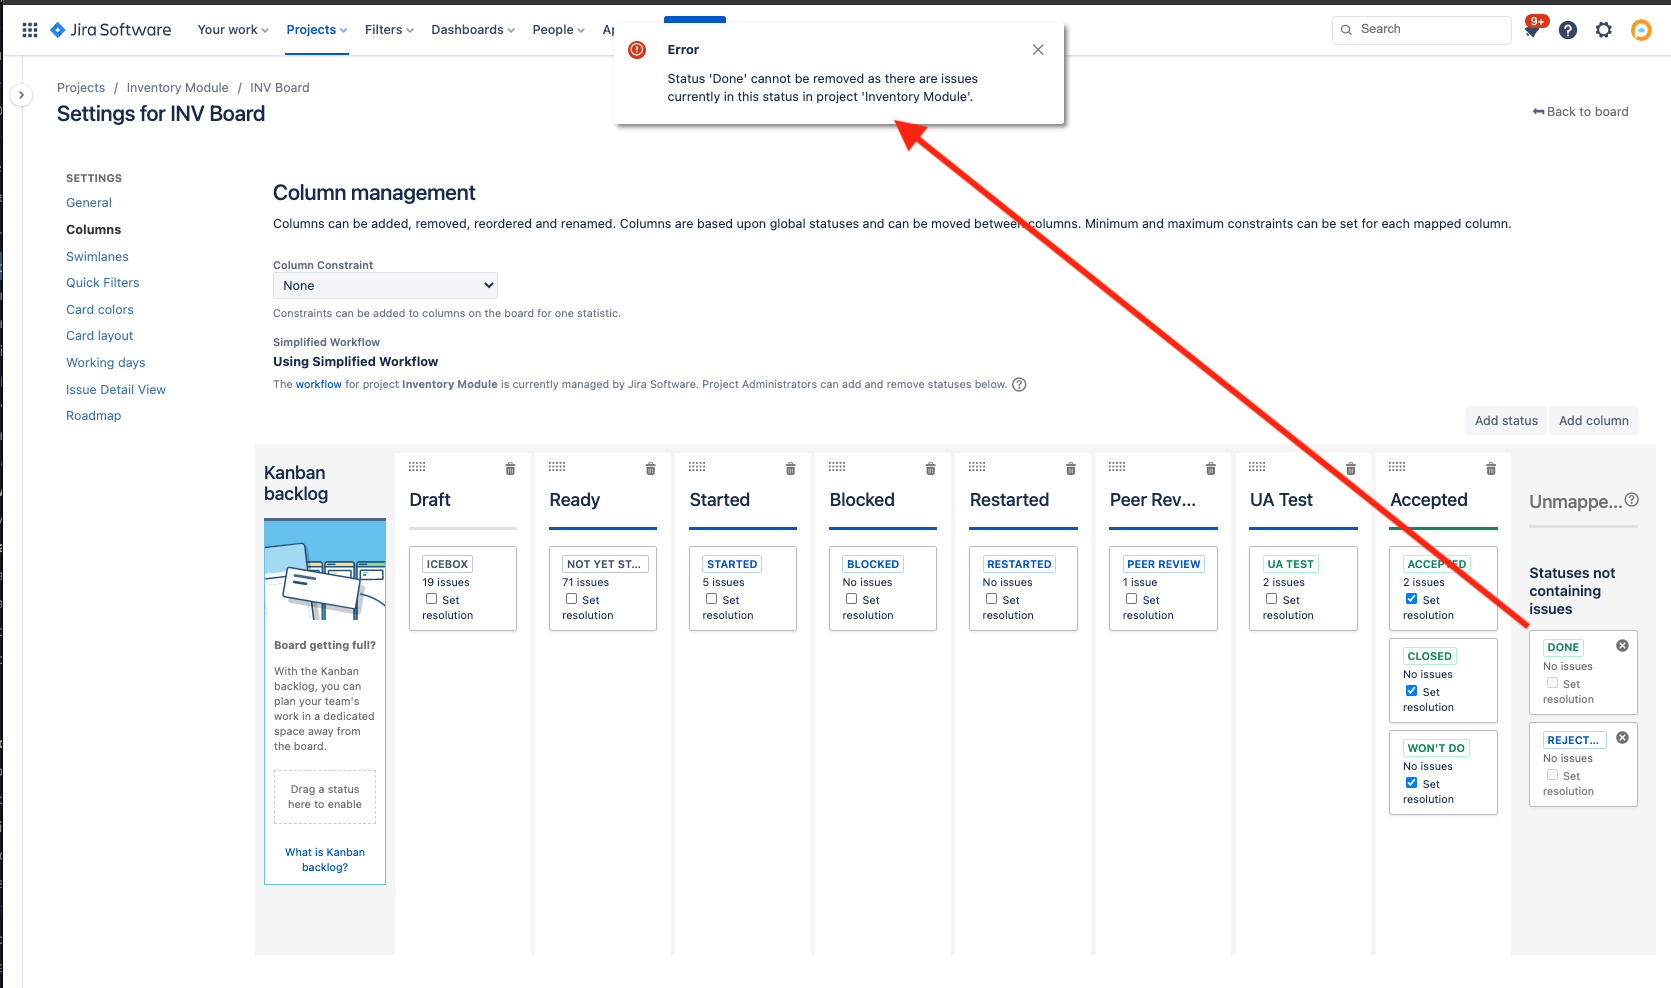Uncheck Set resolution for ACCEPTED status

click(1411, 599)
